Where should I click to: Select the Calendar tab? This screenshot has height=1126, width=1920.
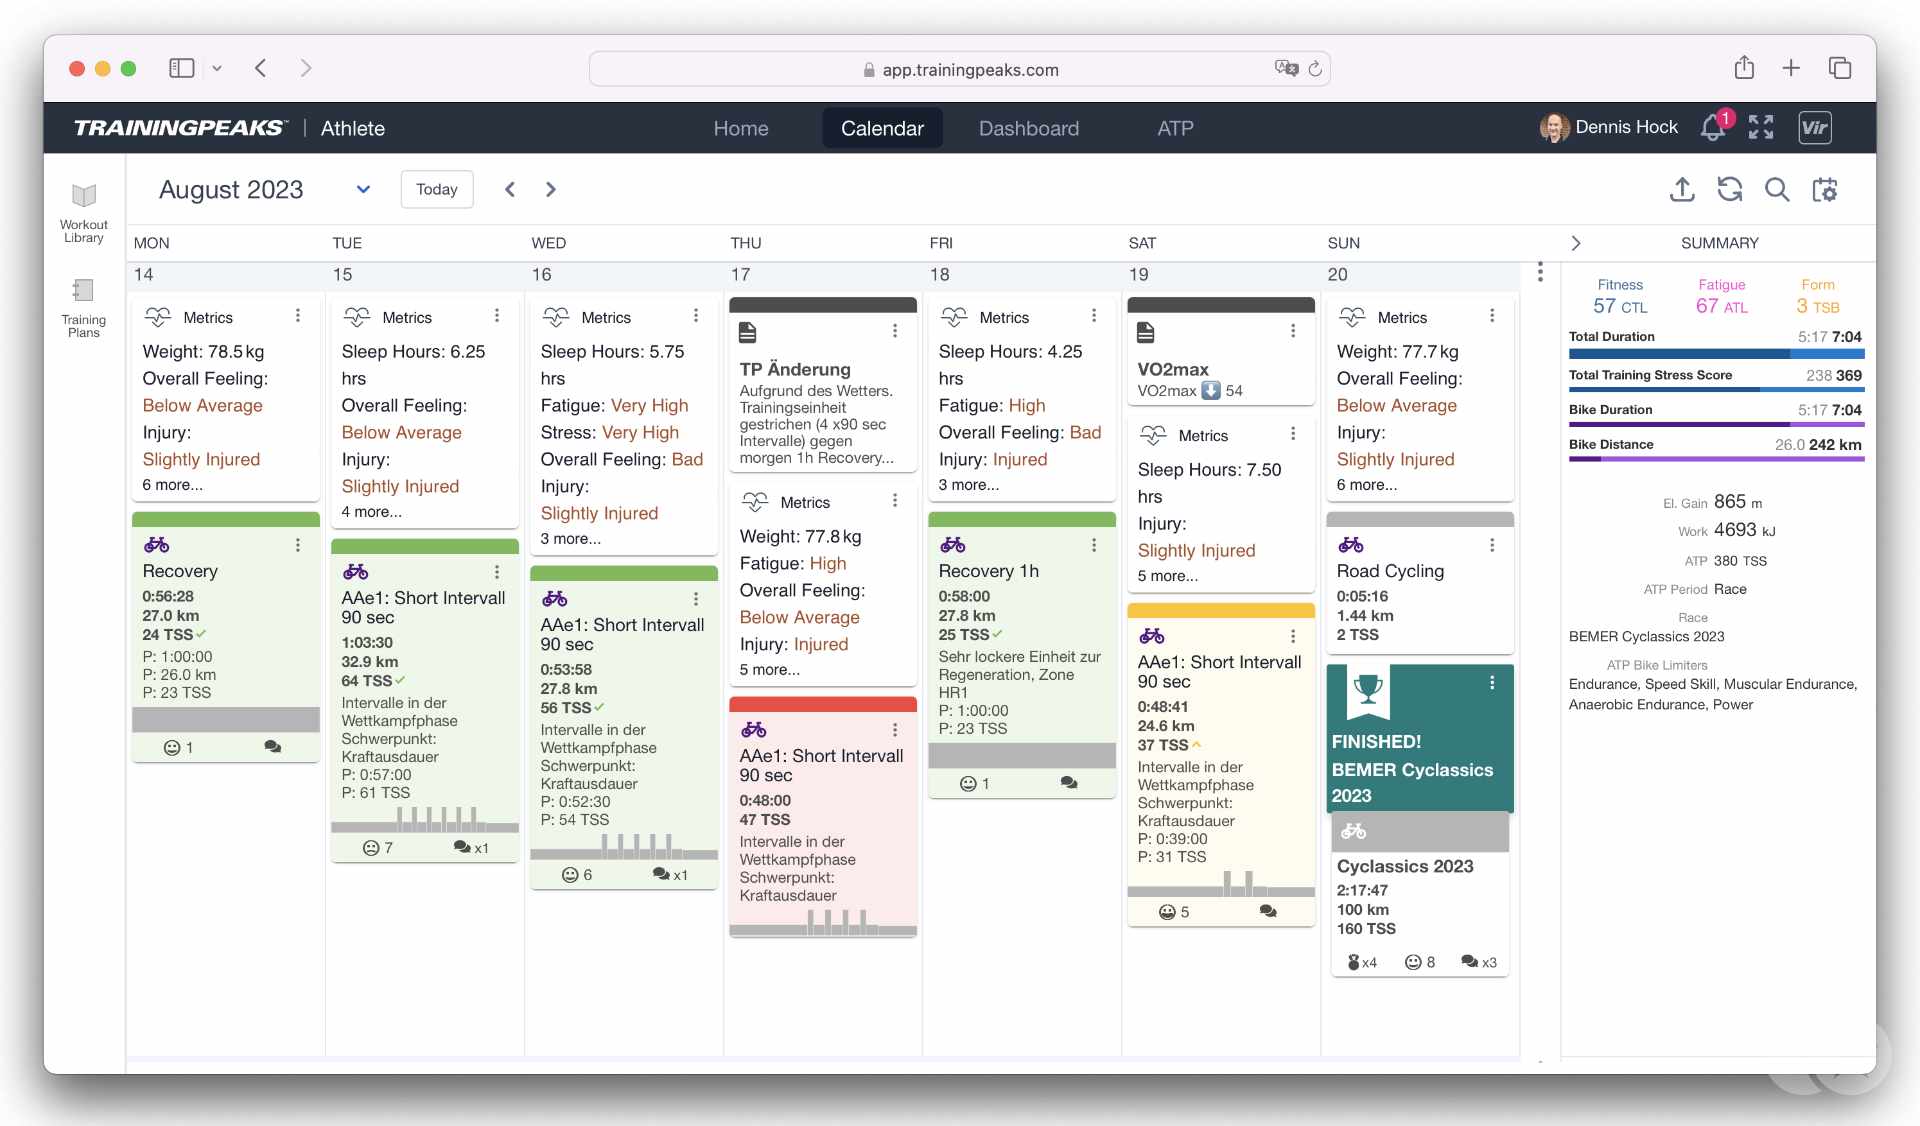(882, 128)
